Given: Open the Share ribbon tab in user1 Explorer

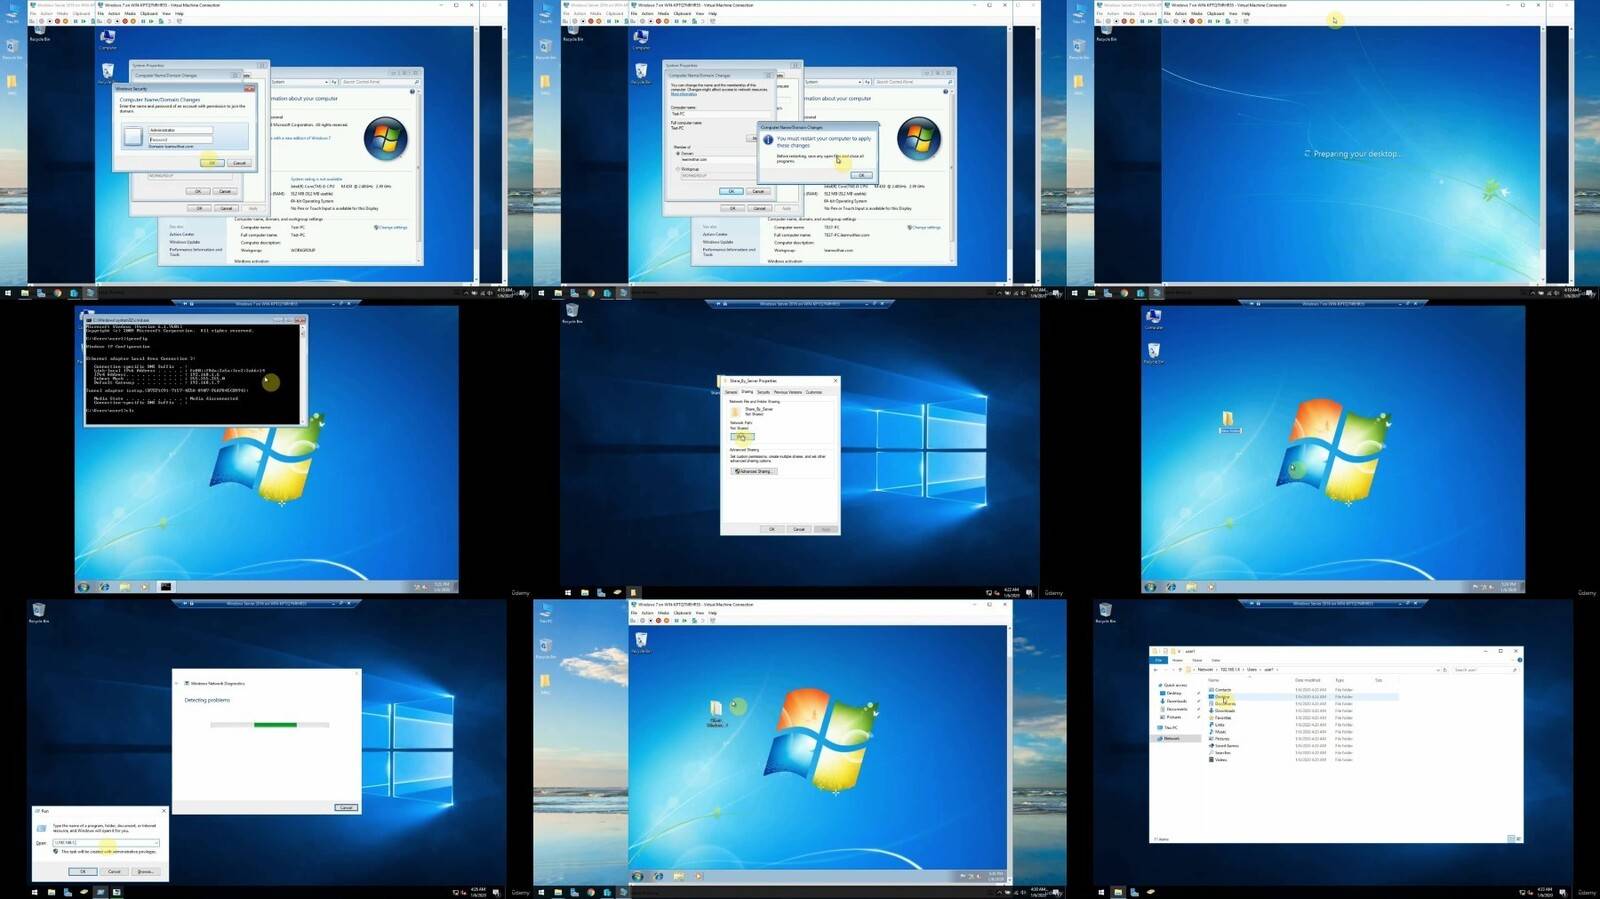Looking at the screenshot, I should pyautogui.click(x=1197, y=660).
